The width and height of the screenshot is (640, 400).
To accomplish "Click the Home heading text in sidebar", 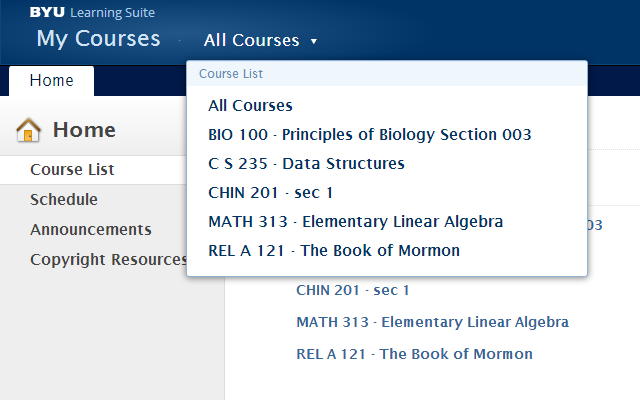I will pyautogui.click(x=84, y=130).
